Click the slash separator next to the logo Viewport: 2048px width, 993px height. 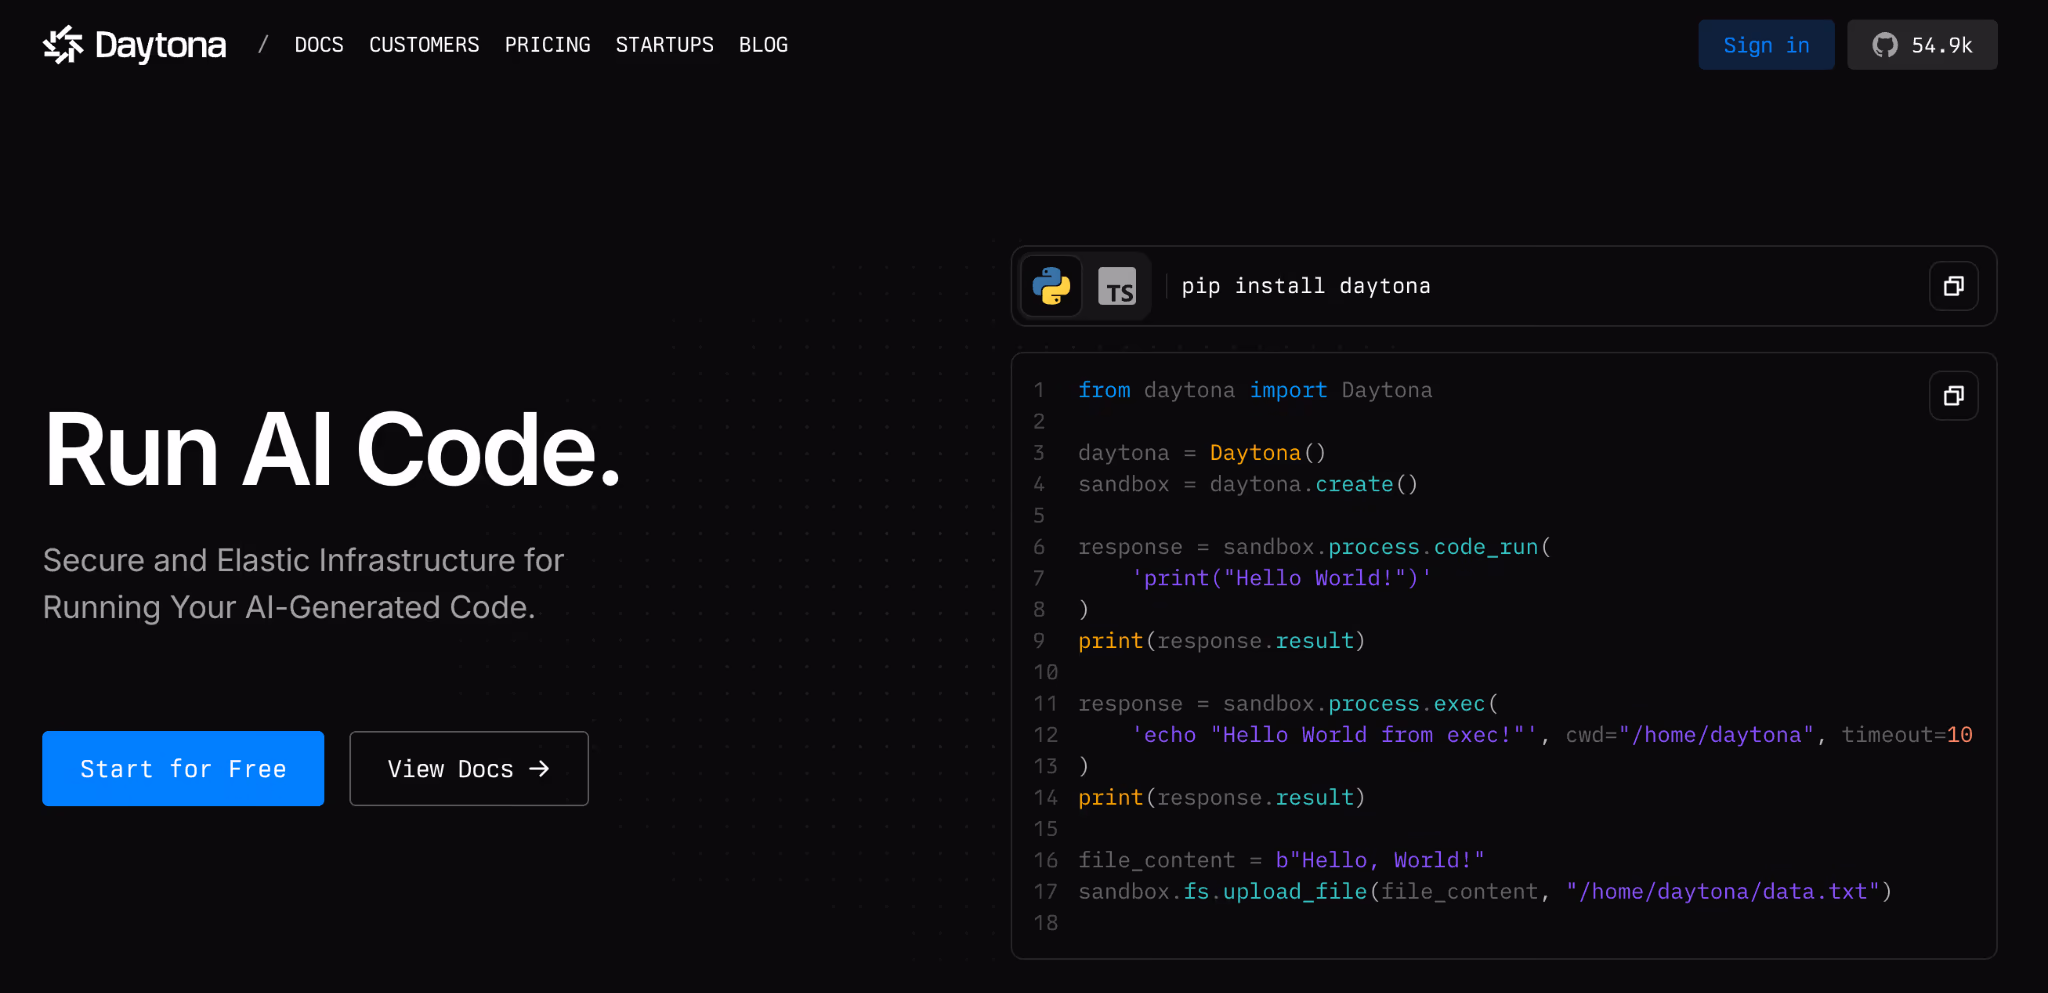click(264, 44)
